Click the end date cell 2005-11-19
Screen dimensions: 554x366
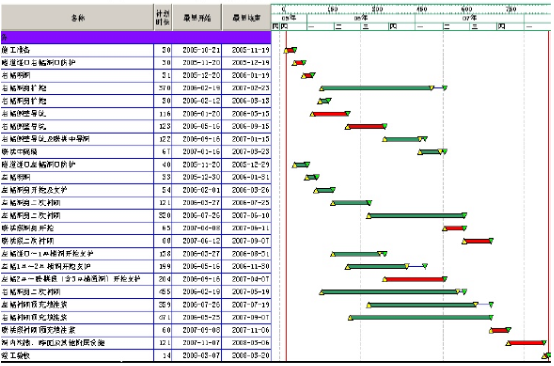point(247,50)
